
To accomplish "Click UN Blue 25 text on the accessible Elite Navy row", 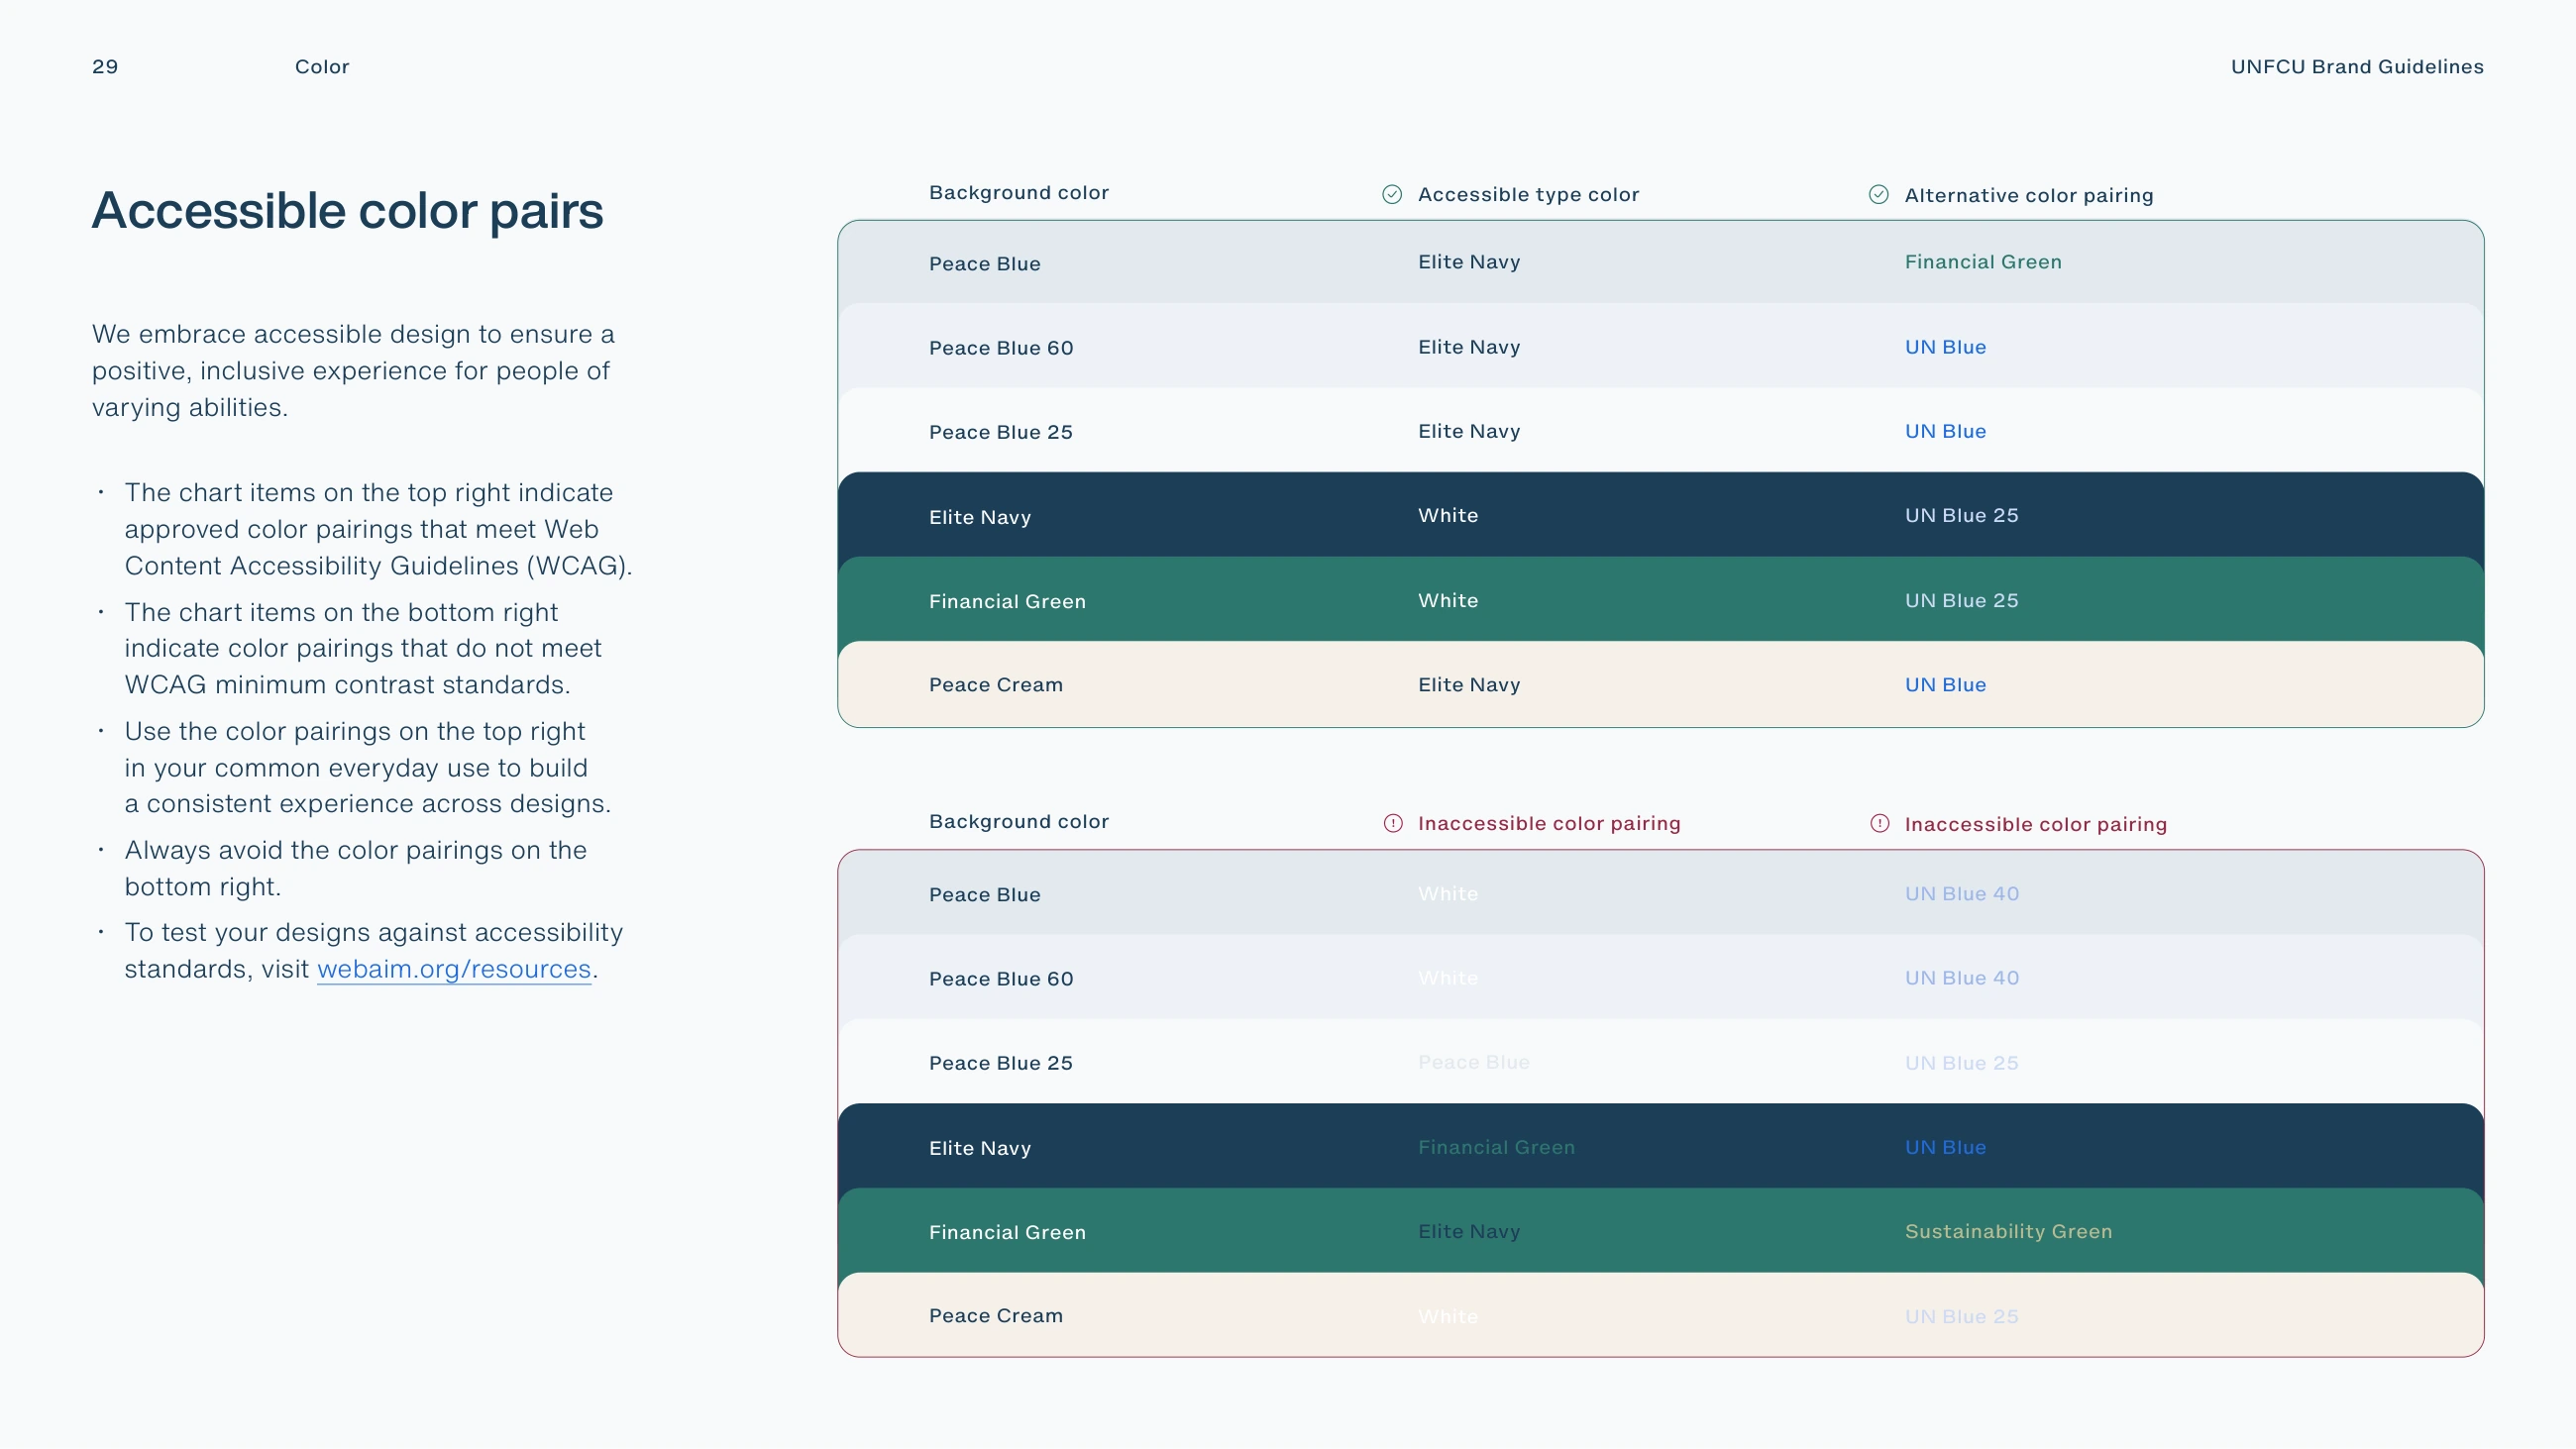I will point(1961,515).
